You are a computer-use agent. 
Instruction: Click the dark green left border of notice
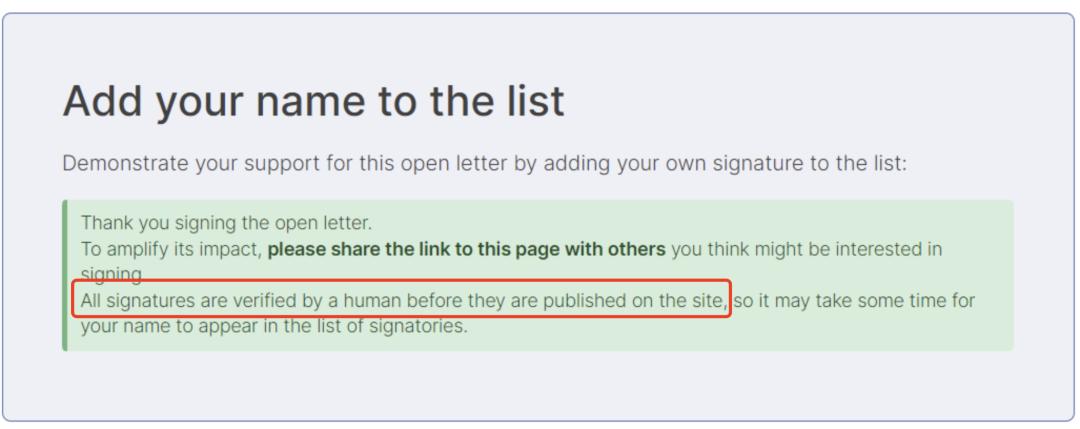tap(65, 275)
